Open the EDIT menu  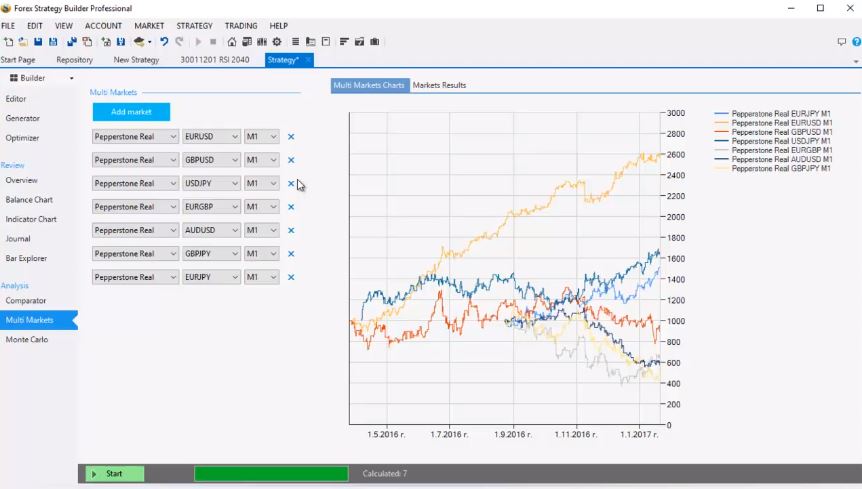click(x=35, y=26)
